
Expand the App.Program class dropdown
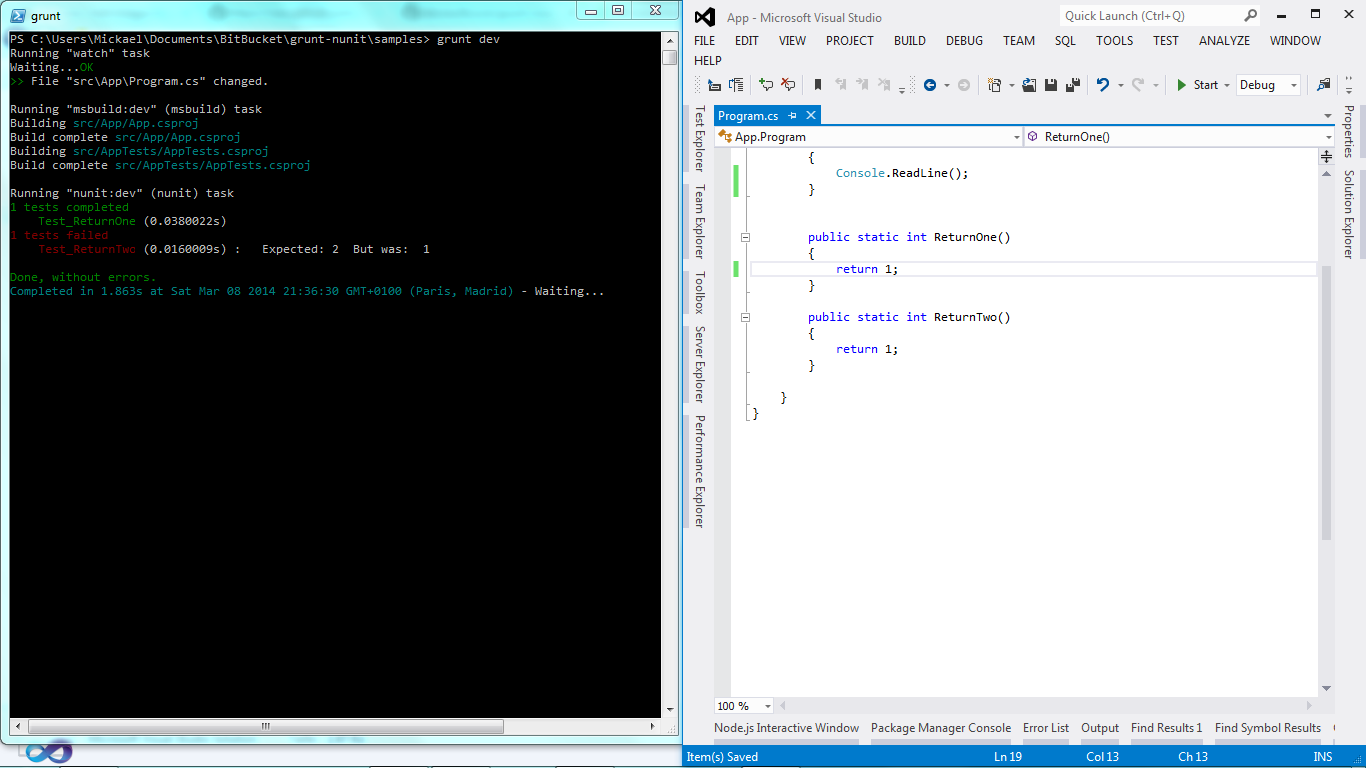point(1017,137)
